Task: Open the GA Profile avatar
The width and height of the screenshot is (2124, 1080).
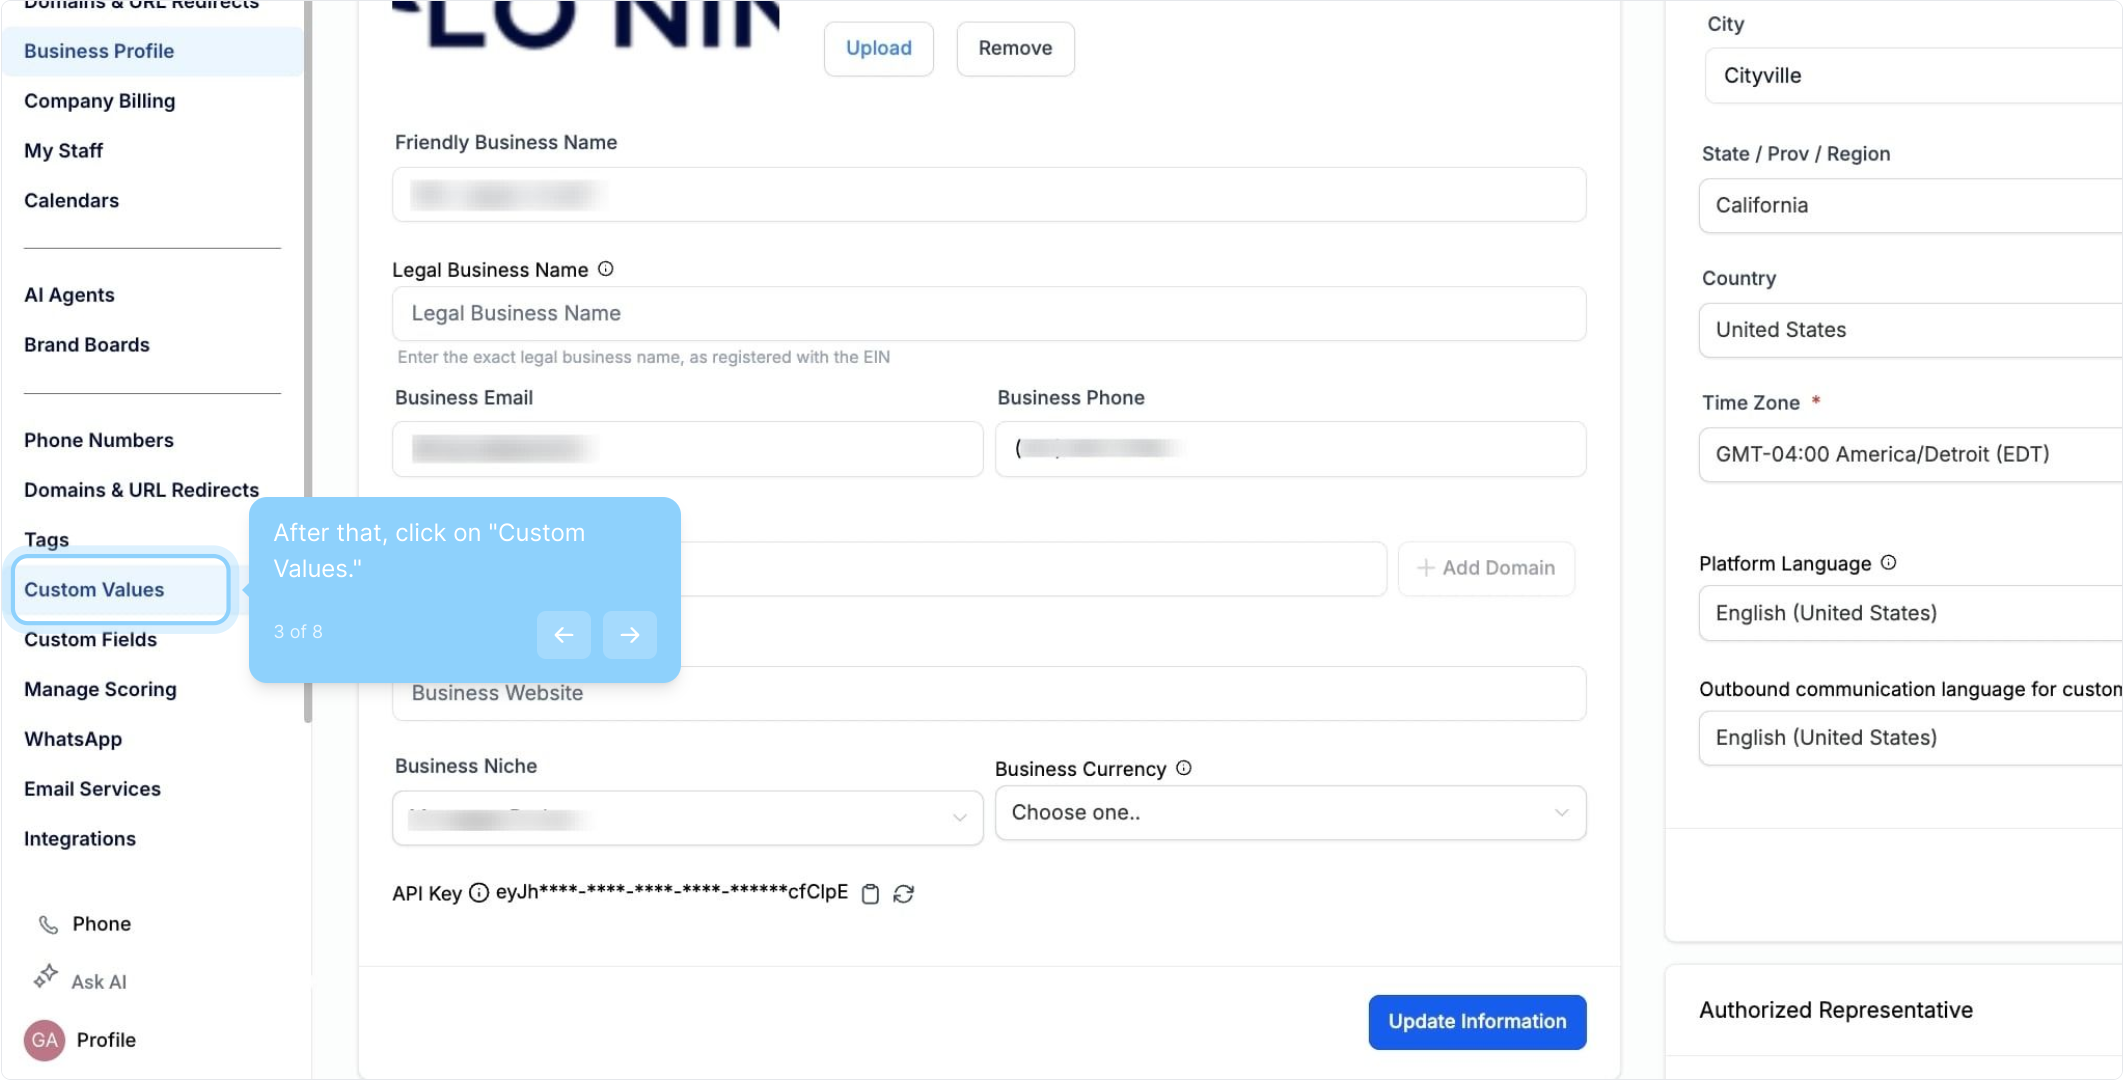Action: [44, 1040]
